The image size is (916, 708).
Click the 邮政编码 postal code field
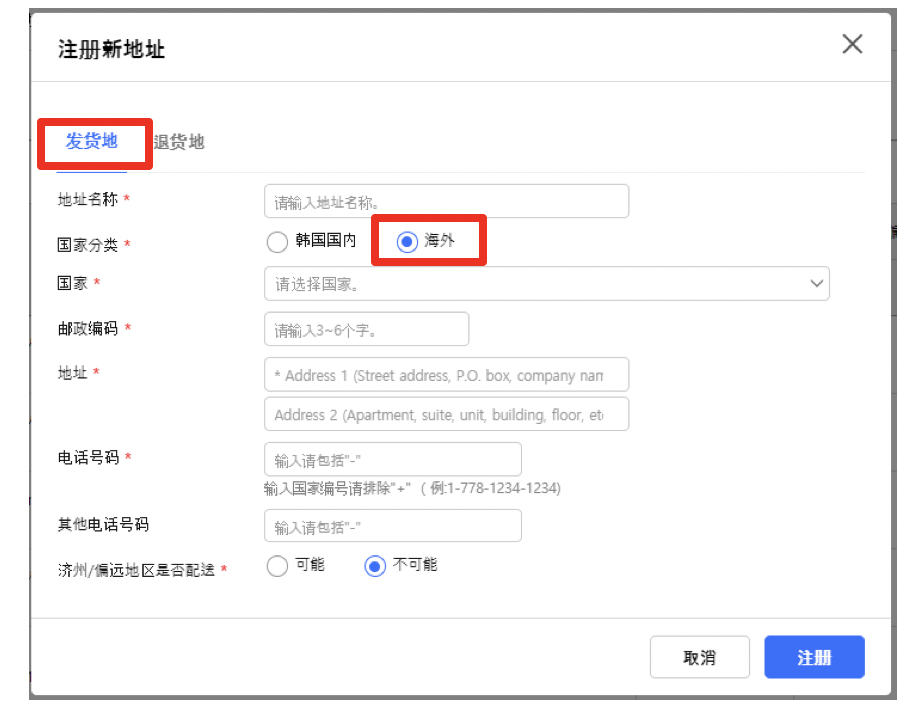pyautogui.click(x=367, y=329)
